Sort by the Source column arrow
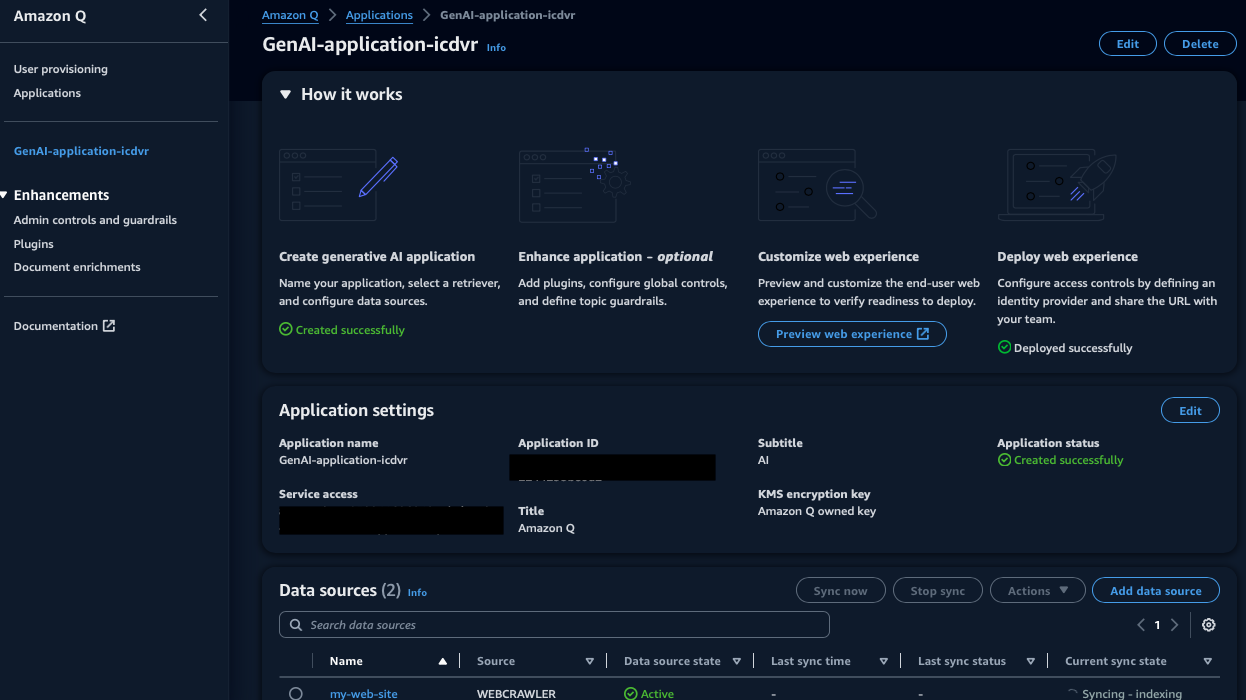Viewport: 1246px width, 700px height. 590,661
